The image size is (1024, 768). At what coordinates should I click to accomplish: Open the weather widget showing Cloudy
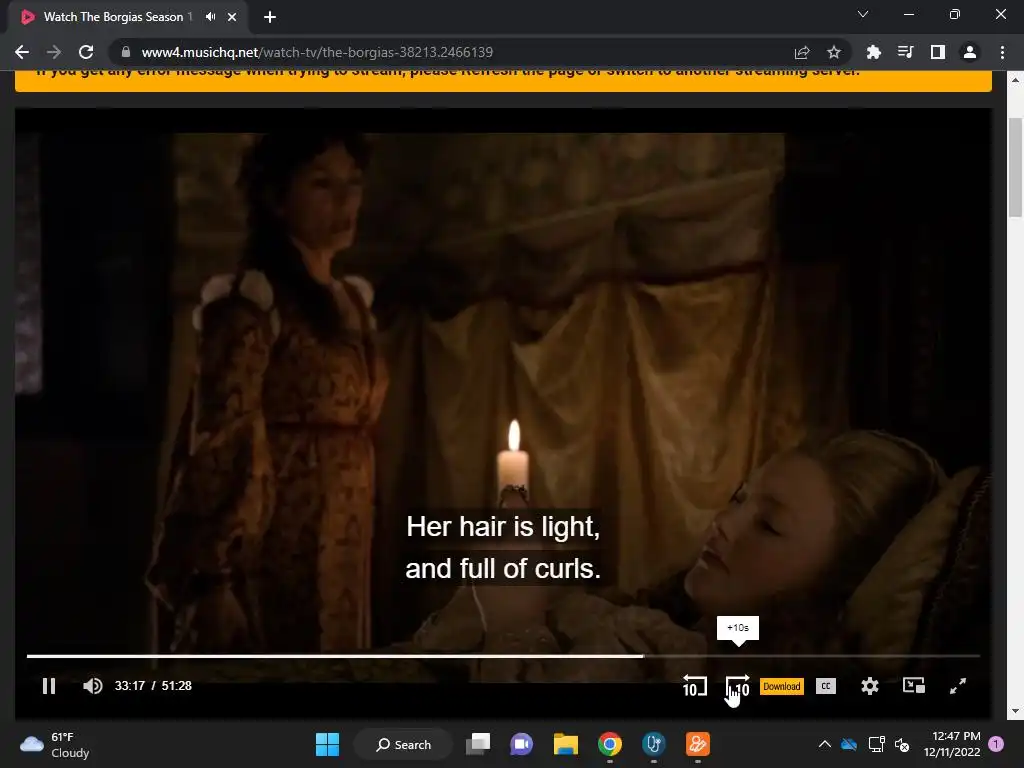pyautogui.click(x=55, y=744)
